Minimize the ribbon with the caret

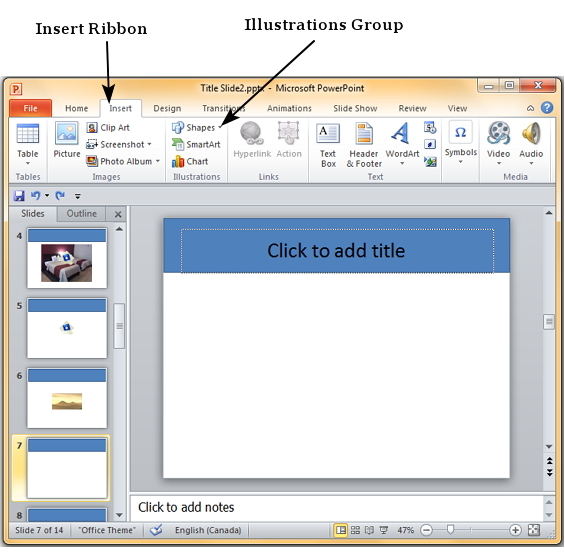click(530, 108)
